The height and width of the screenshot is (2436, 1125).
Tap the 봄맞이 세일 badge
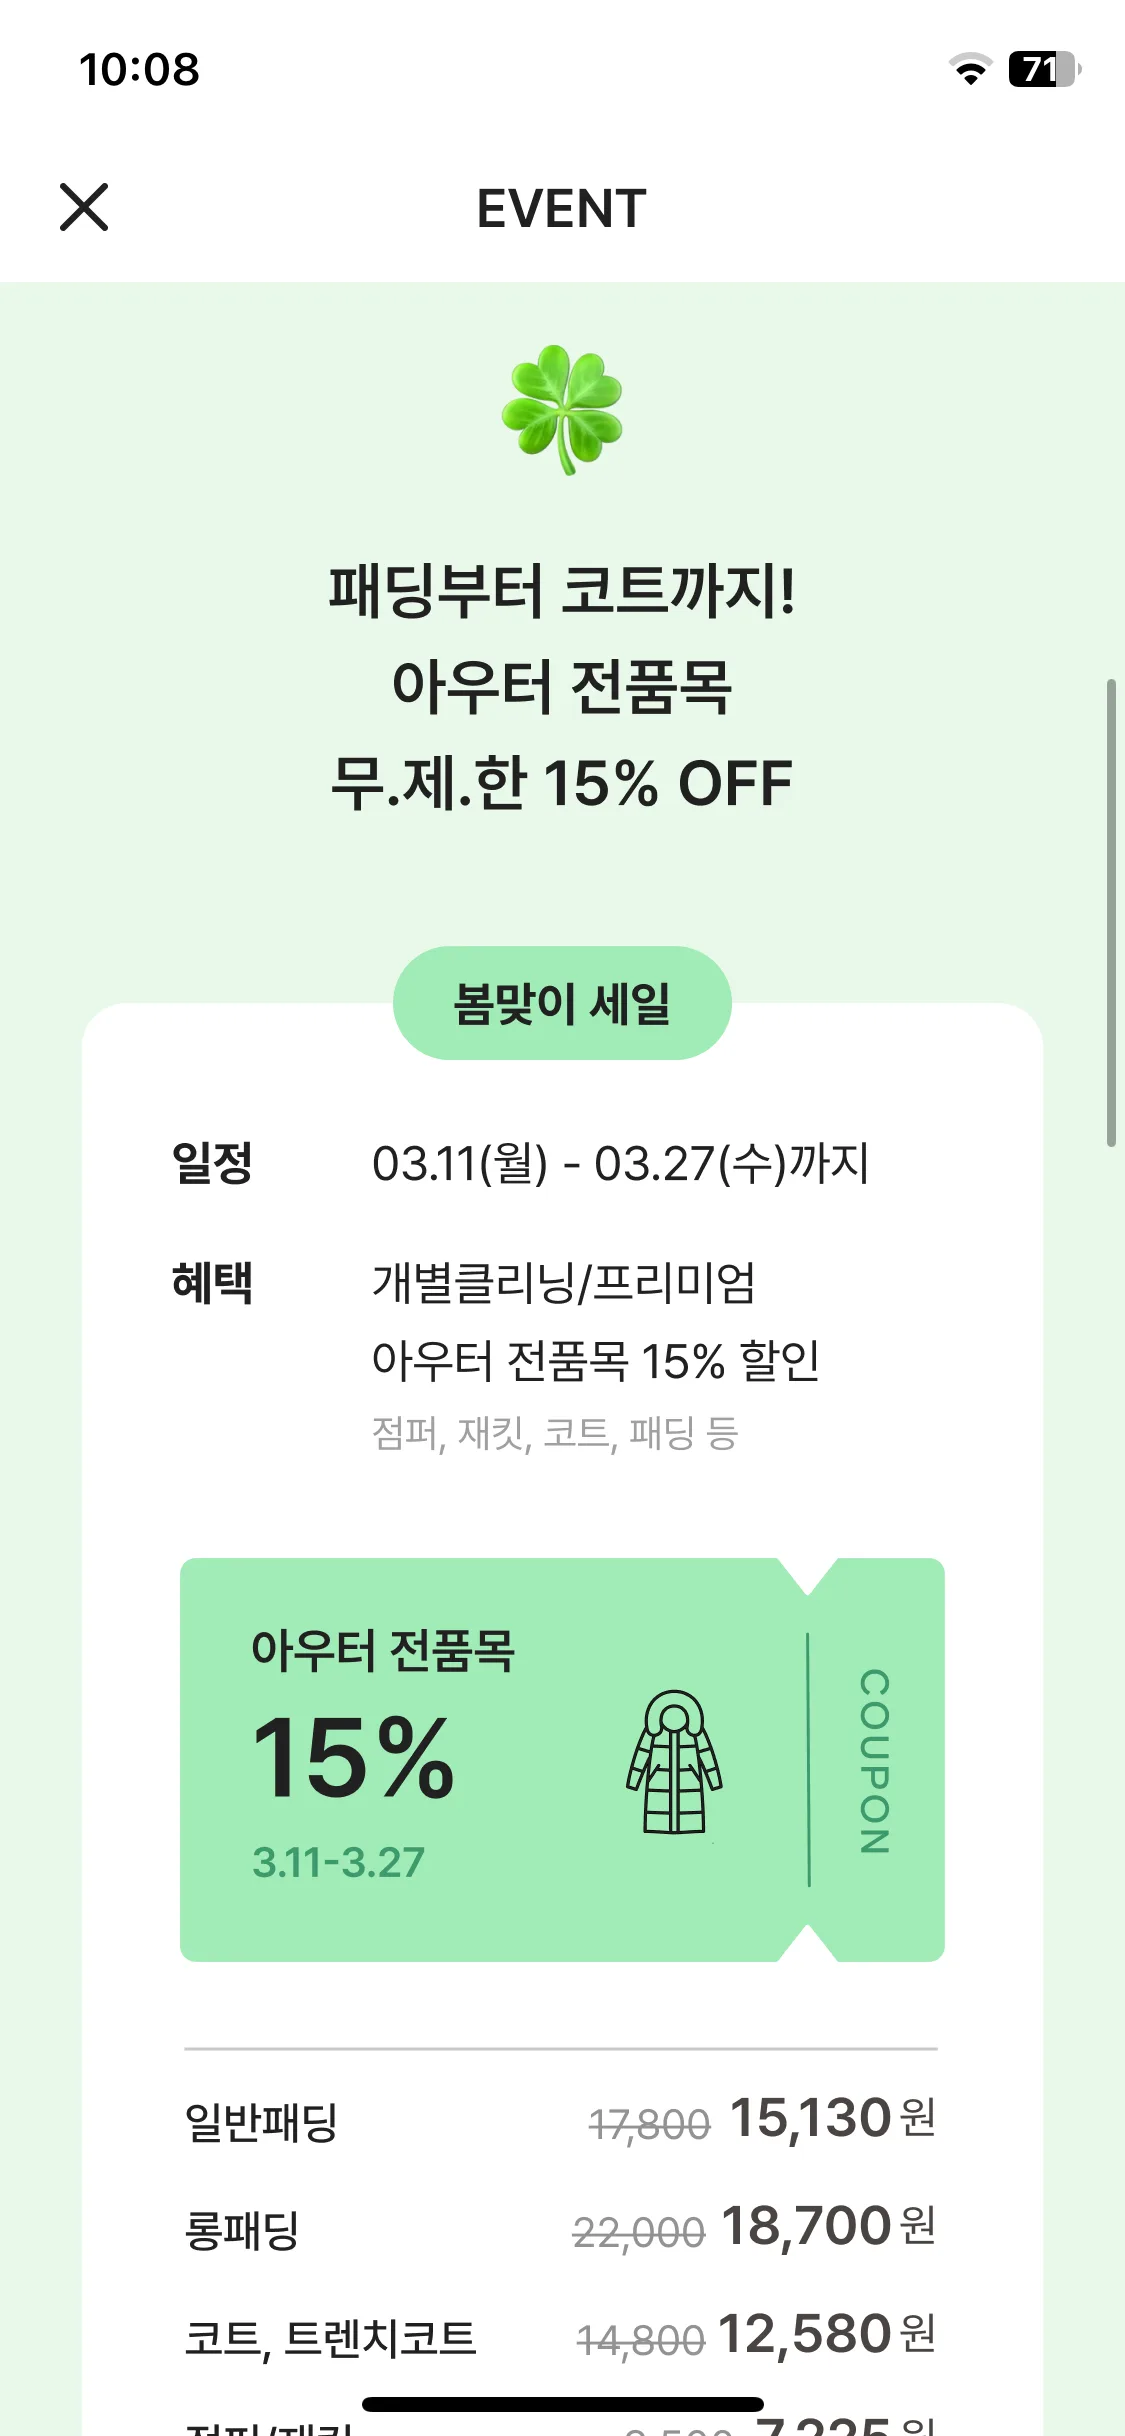pos(562,1003)
